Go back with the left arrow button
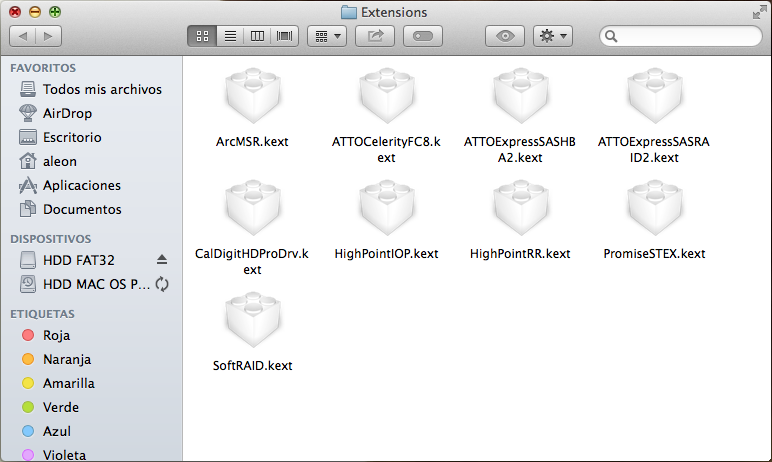Screen dimensions: 772x462 tap(23, 36)
